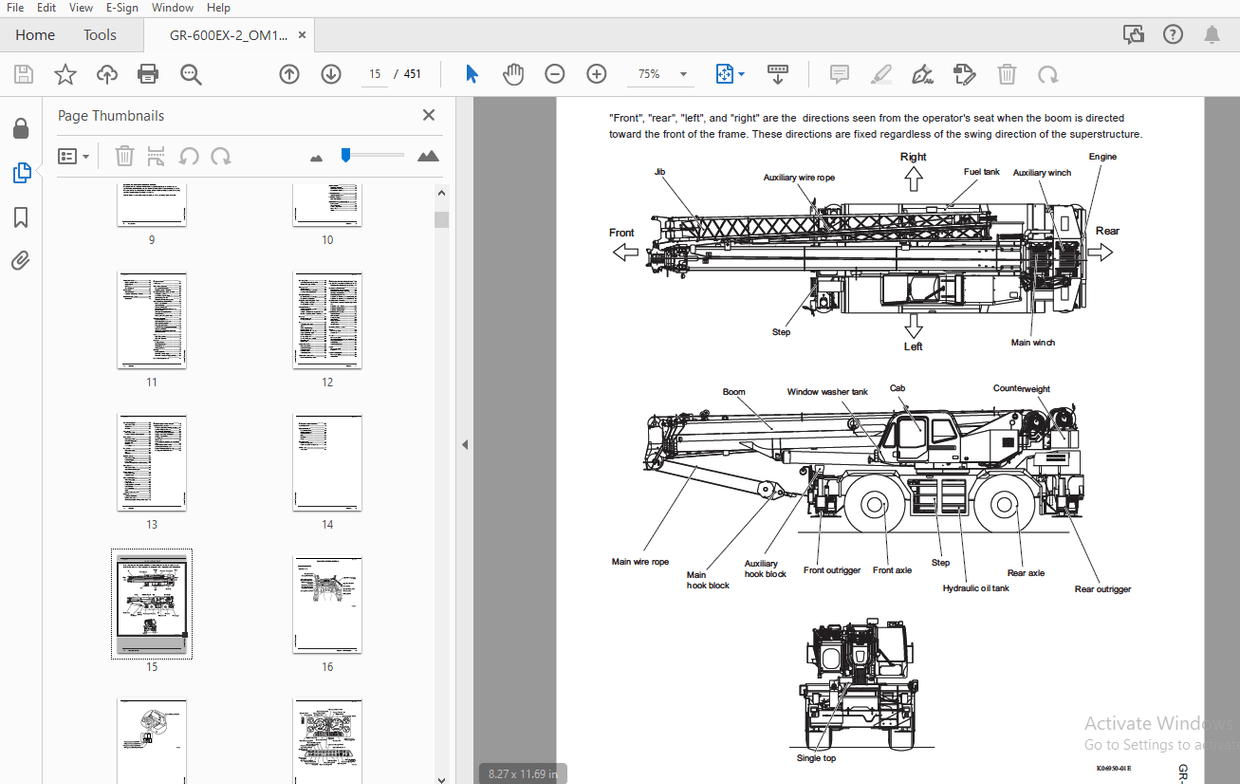
Task: Select the Bookmarks icon in sidebar
Action: pyautogui.click(x=22, y=217)
